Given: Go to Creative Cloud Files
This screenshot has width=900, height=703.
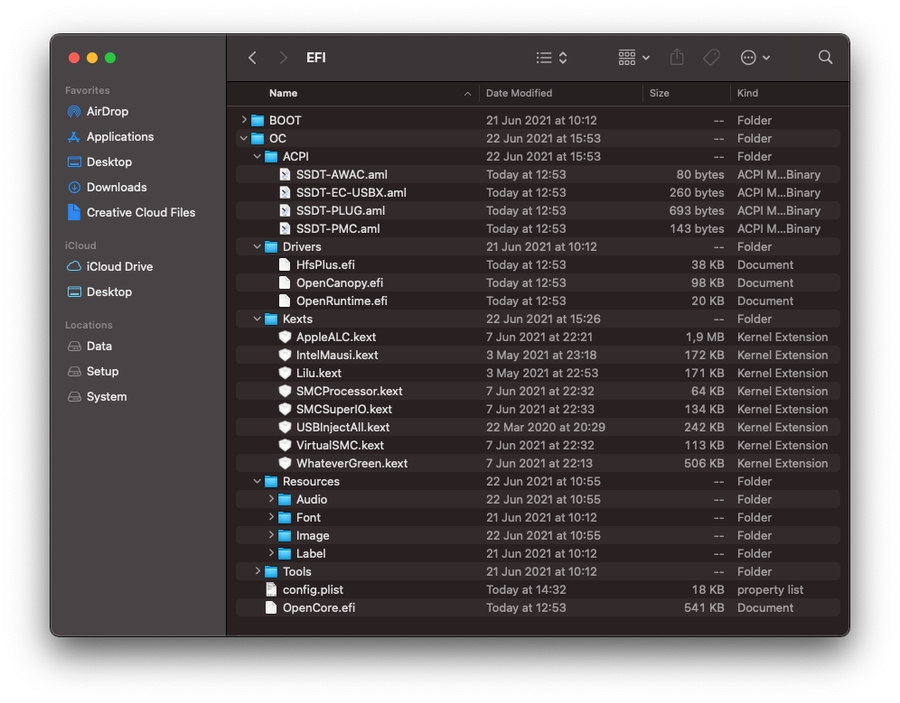Looking at the screenshot, I should (141, 212).
